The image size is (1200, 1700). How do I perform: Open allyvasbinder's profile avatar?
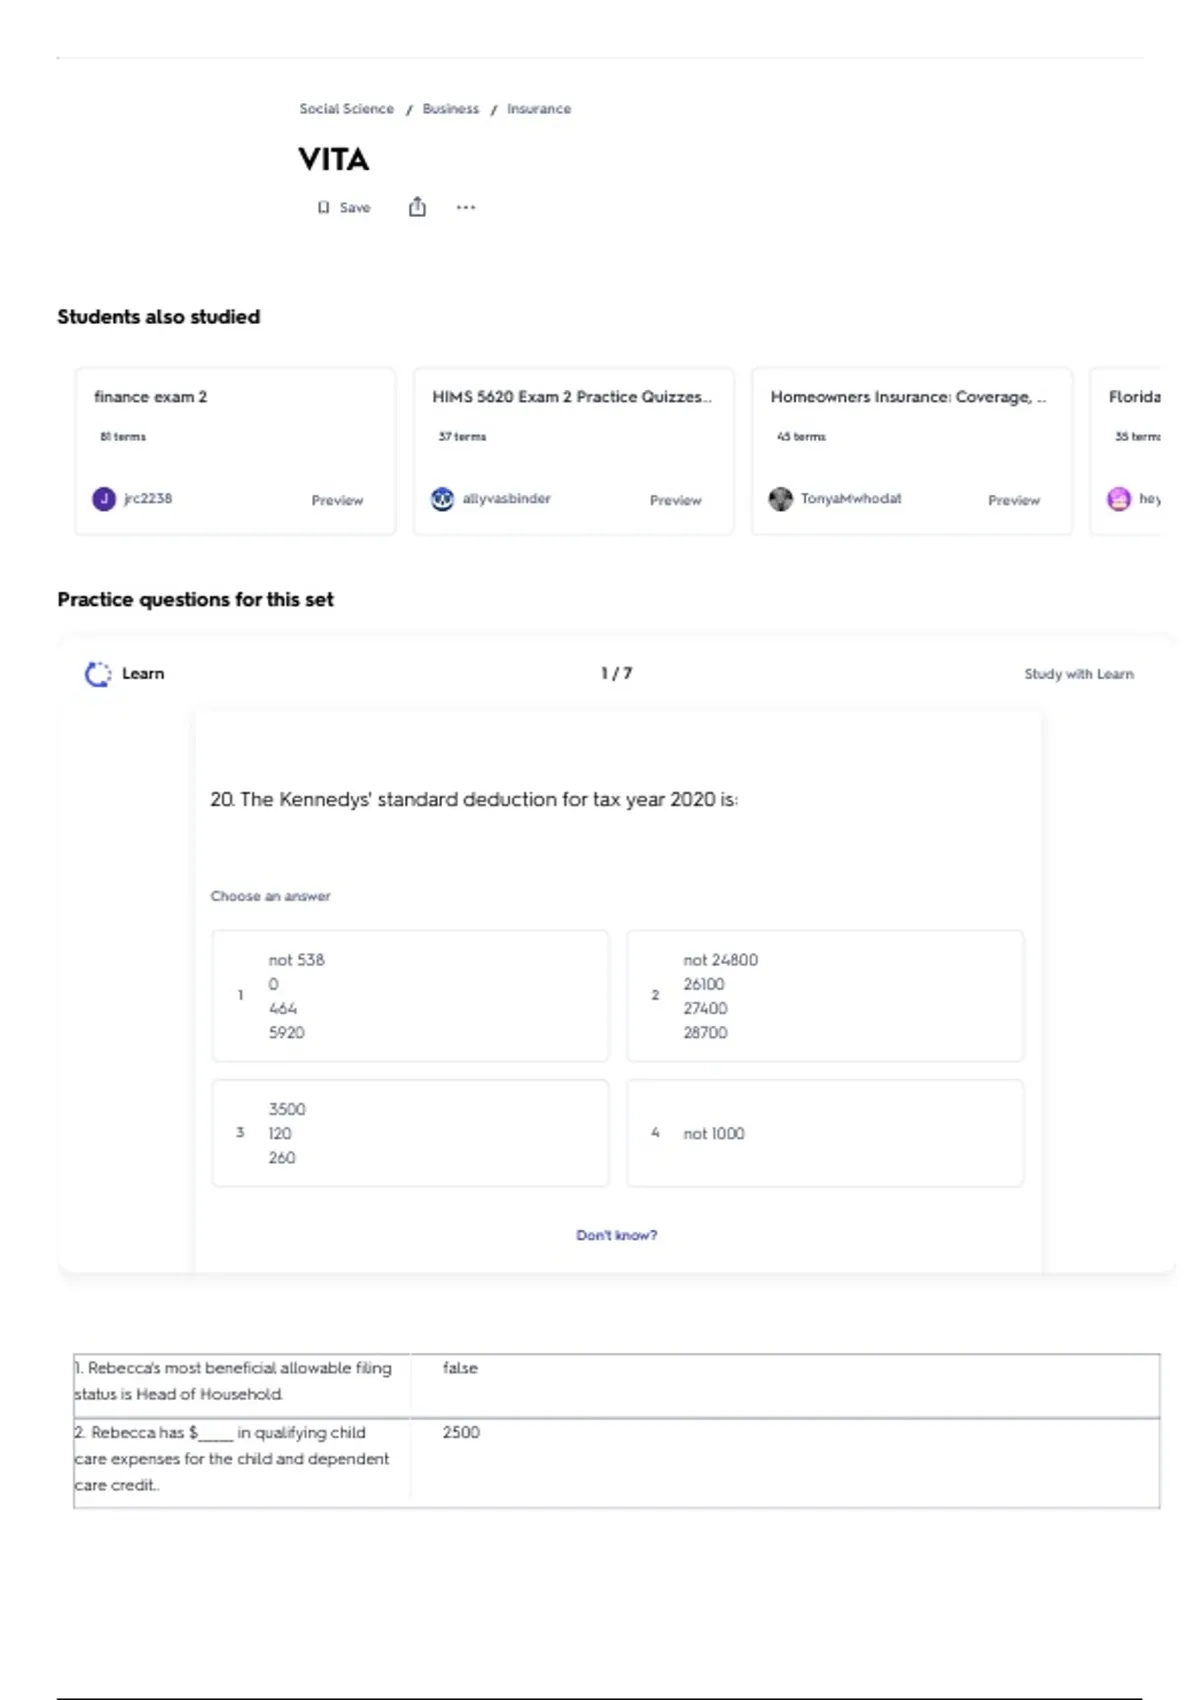pos(442,498)
